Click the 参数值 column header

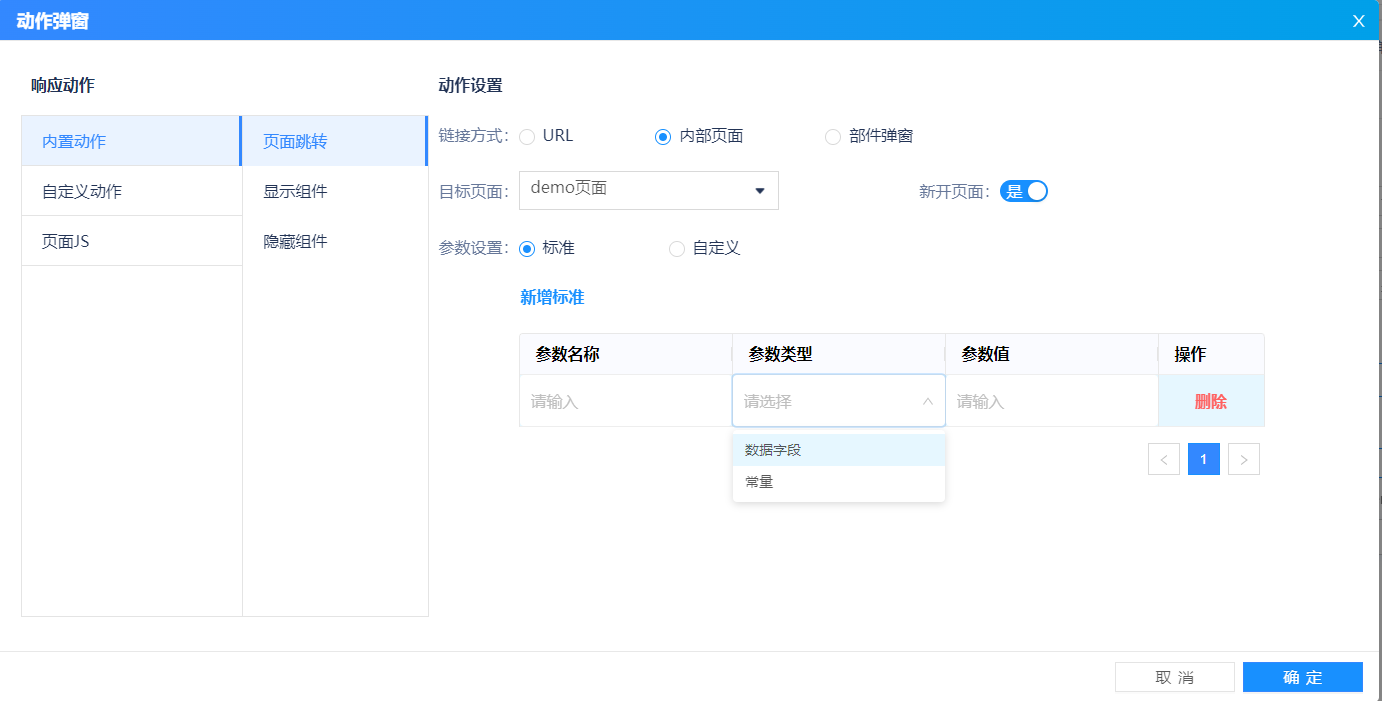pyautogui.click(x=1052, y=354)
